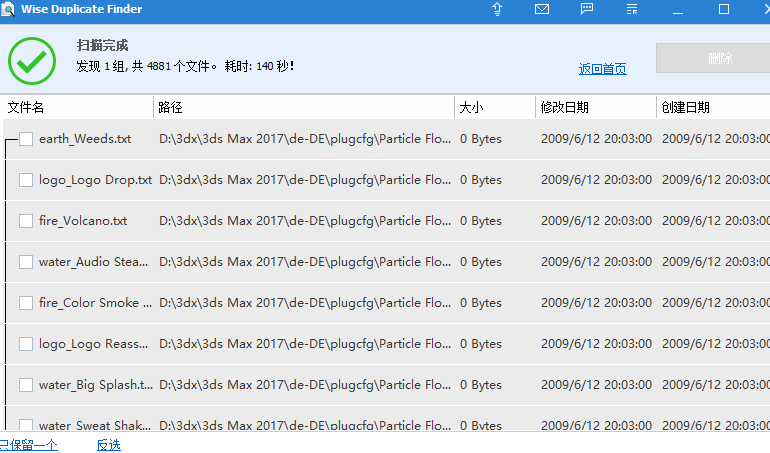Screen dimensions: 770x453
Task: Select checkbox for water_Audio Stea... file
Action: pyautogui.click(x=26, y=262)
